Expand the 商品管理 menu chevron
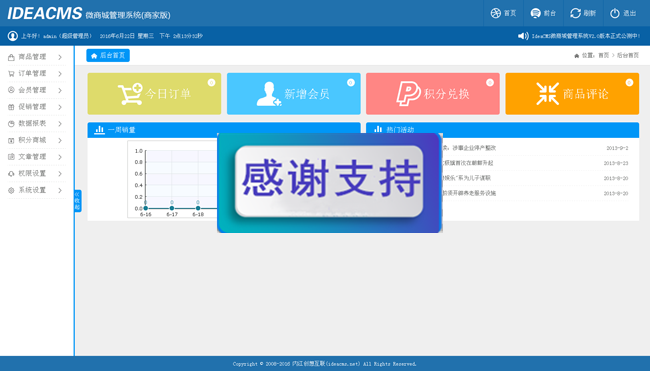 [x=60, y=57]
